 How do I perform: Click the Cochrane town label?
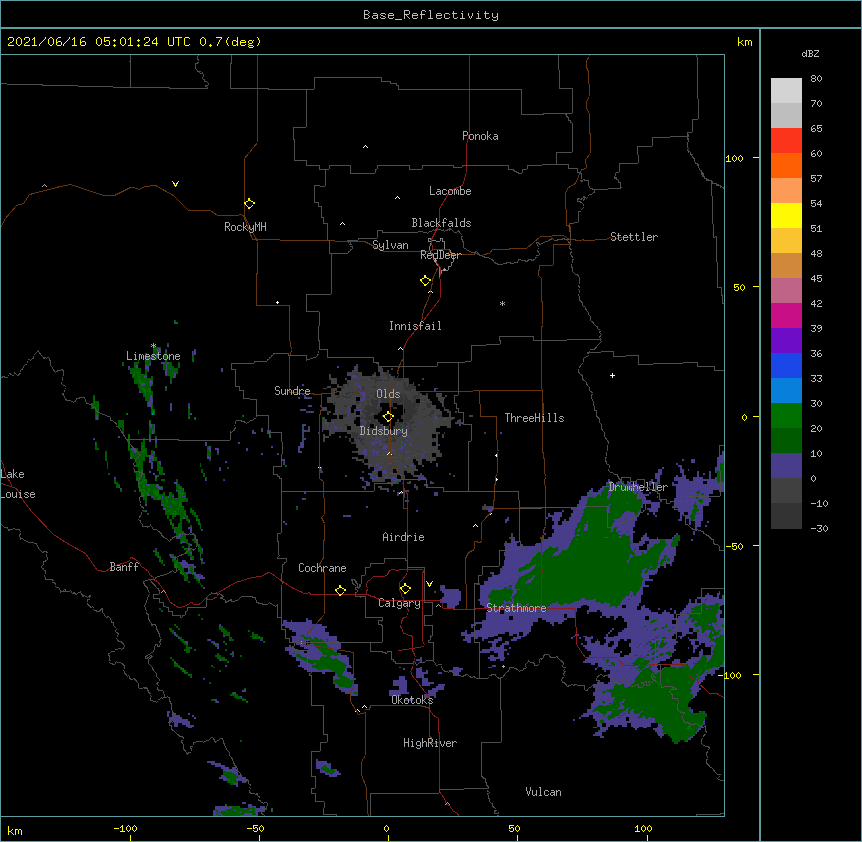(x=322, y=568)
